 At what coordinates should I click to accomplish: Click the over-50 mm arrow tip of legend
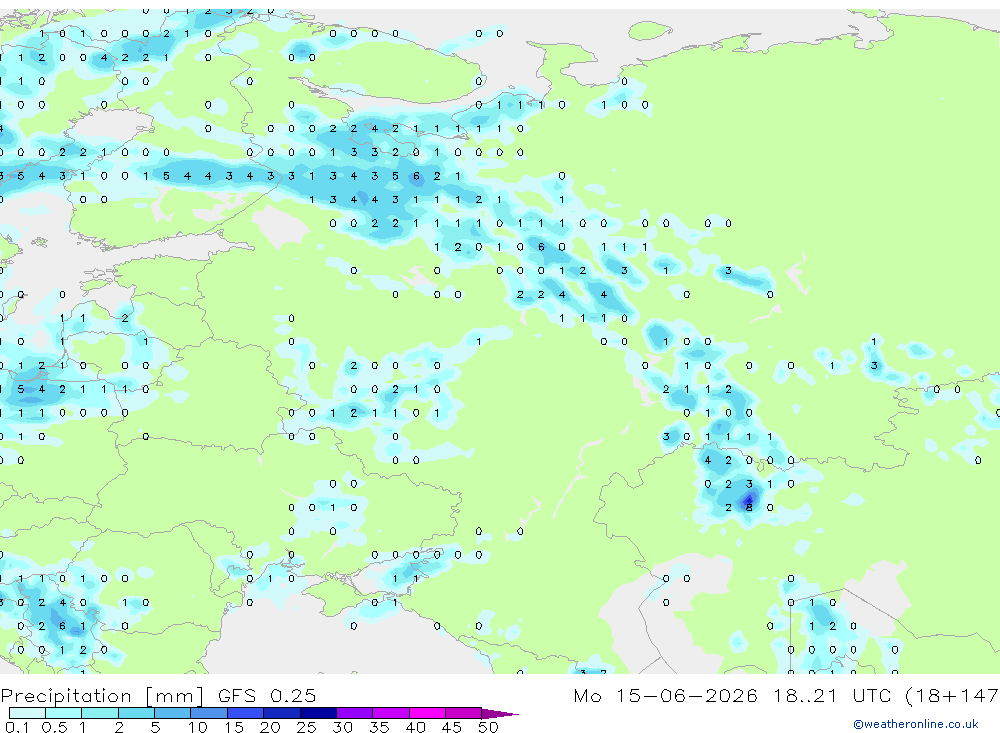[x=500, y=713]
